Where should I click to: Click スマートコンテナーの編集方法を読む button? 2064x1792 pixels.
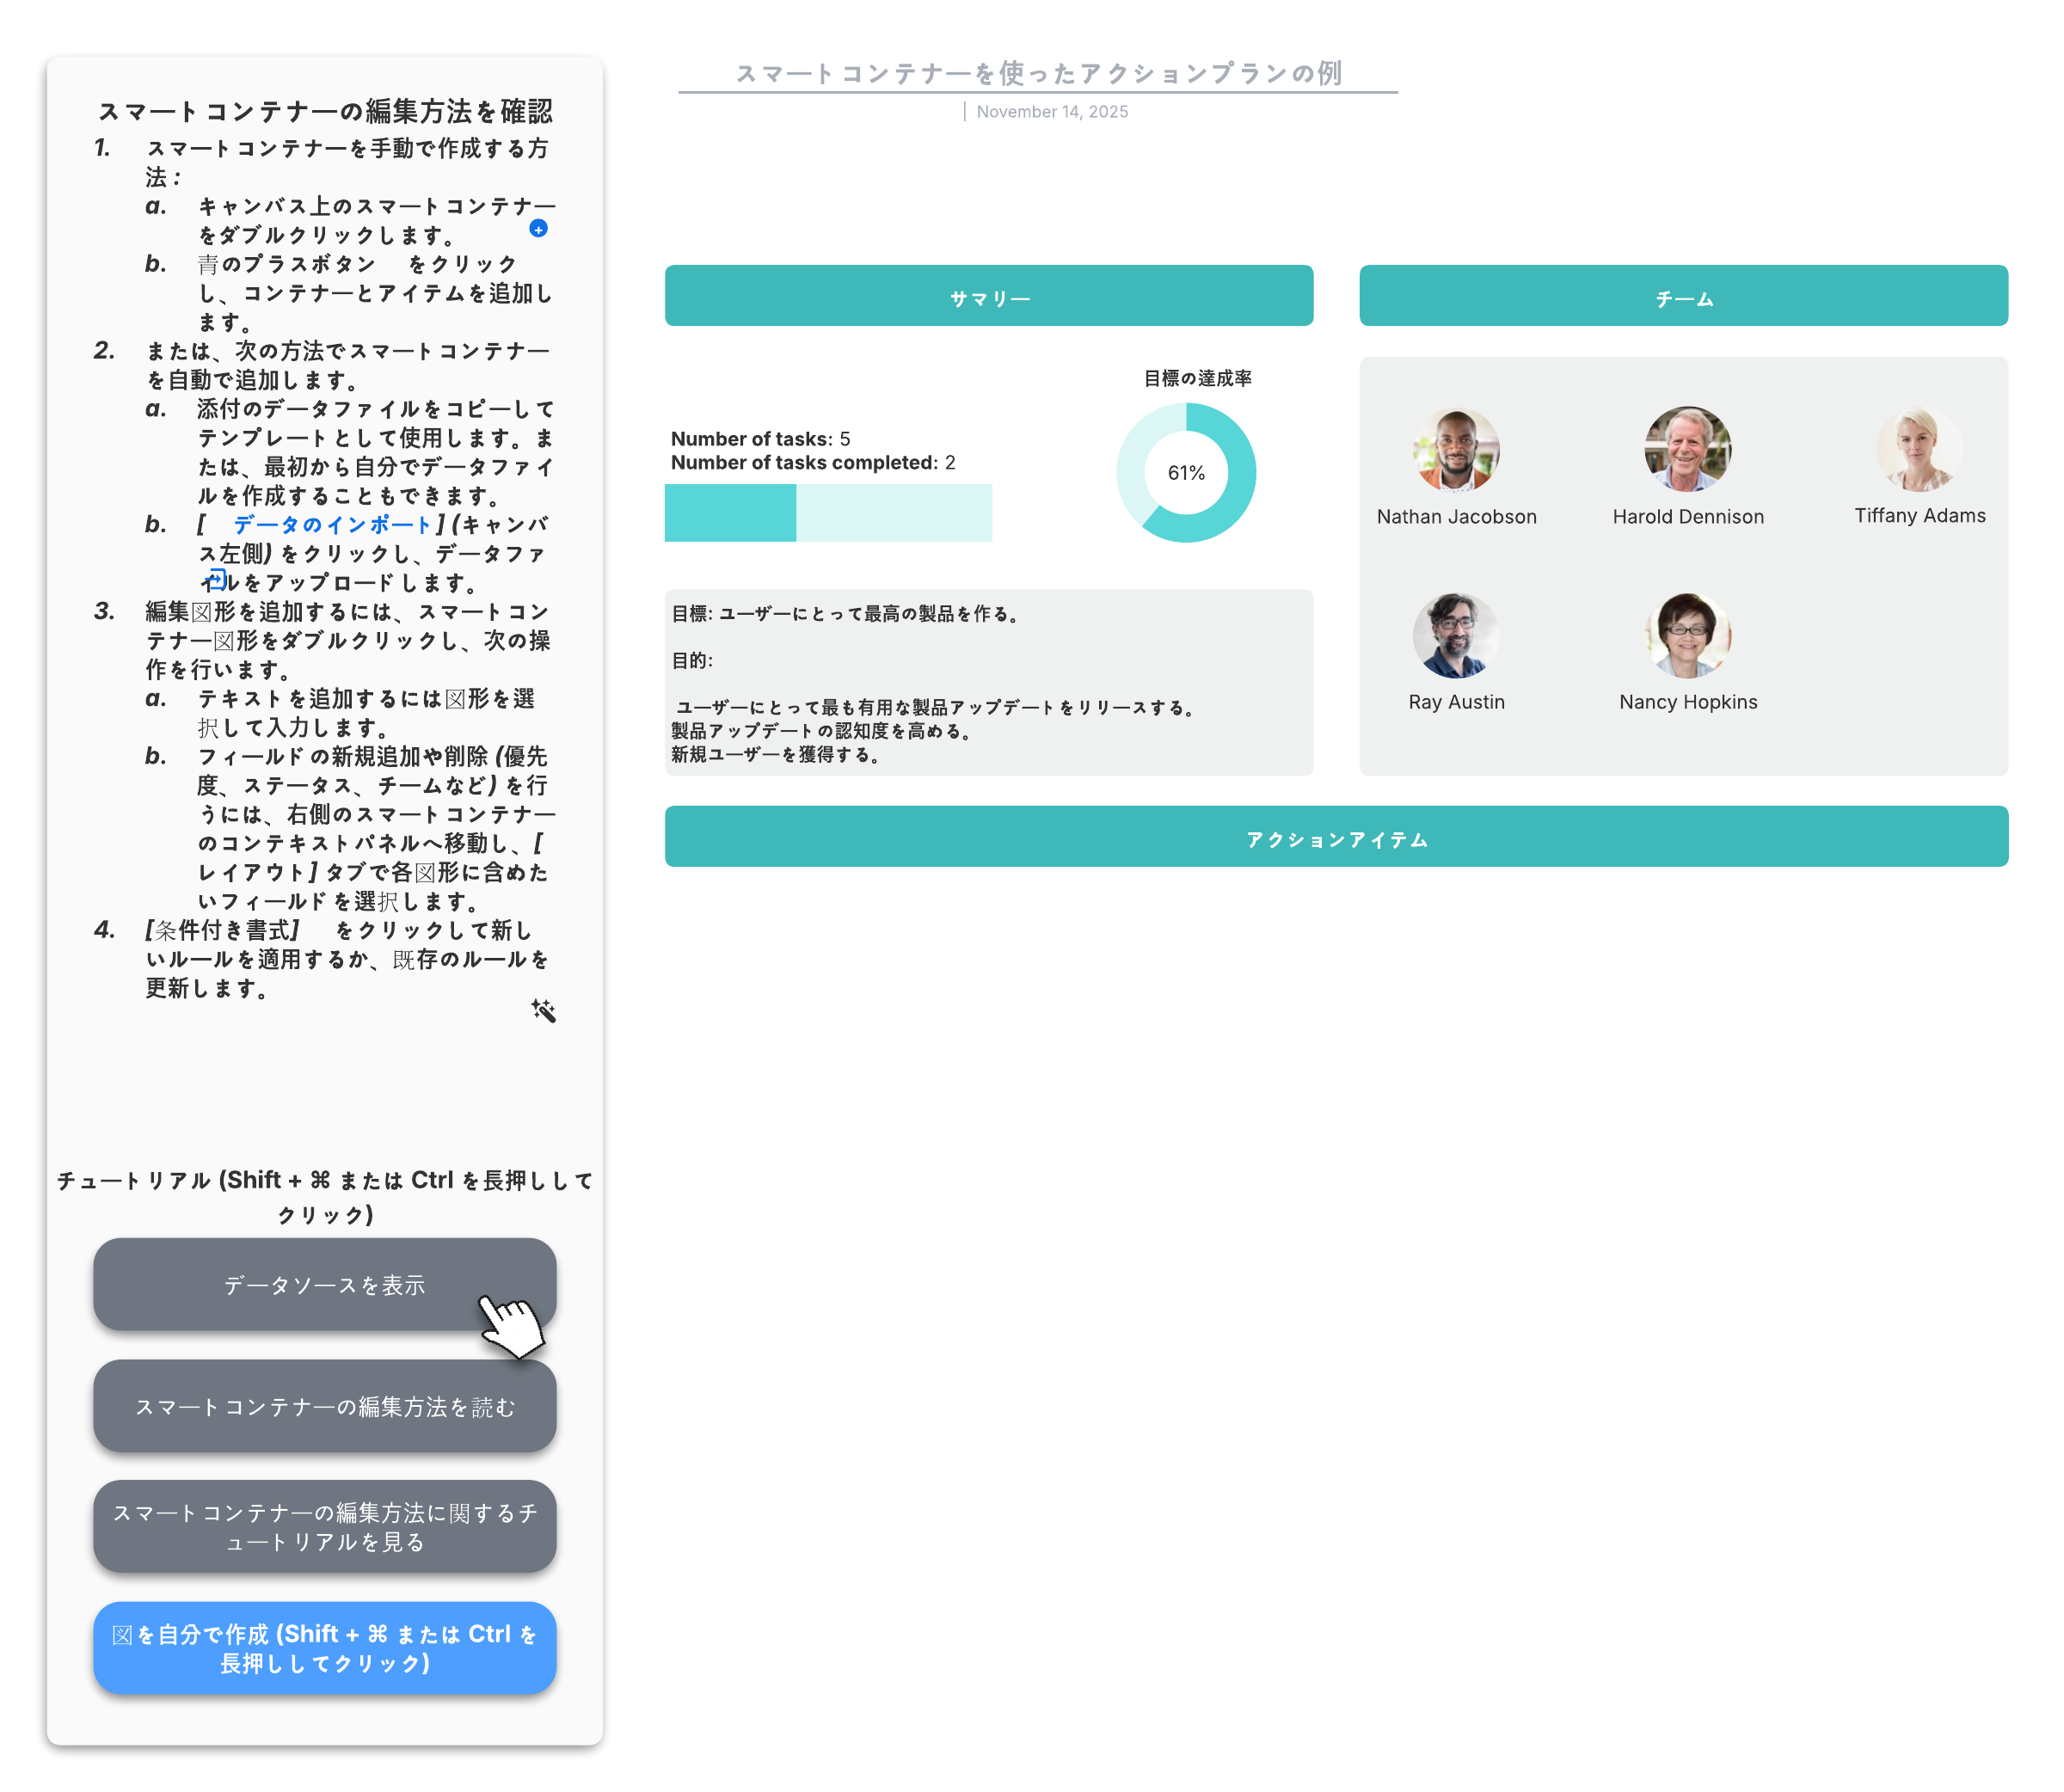tap(325, 1406)
